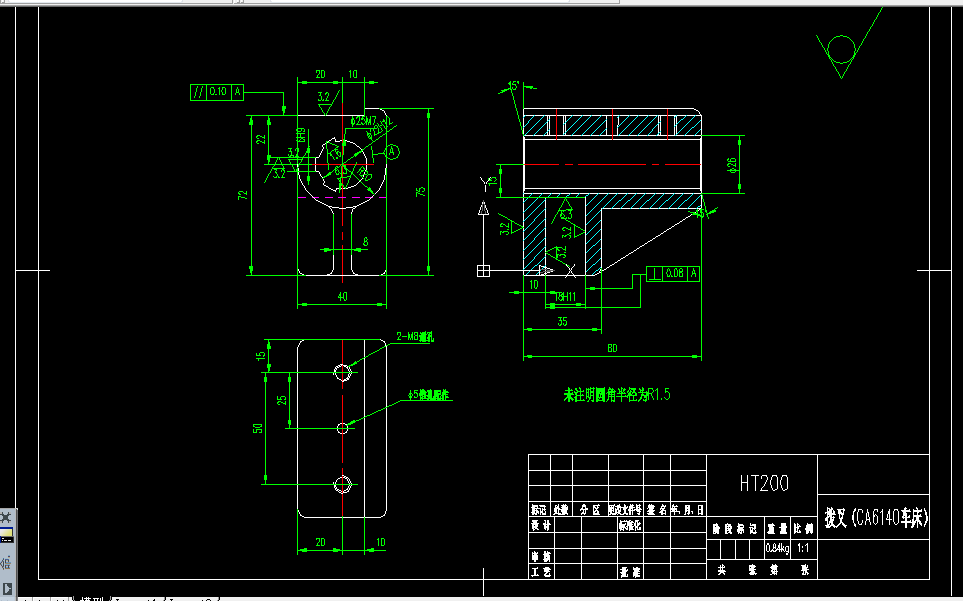Click the "8" rib thickness dimension
963x601 pixels.
tap(365, 242)
